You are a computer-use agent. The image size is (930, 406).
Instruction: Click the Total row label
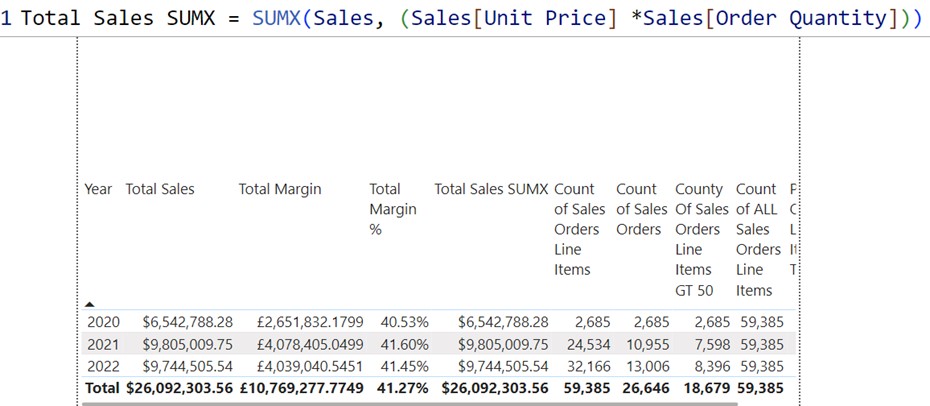[102, 387]
